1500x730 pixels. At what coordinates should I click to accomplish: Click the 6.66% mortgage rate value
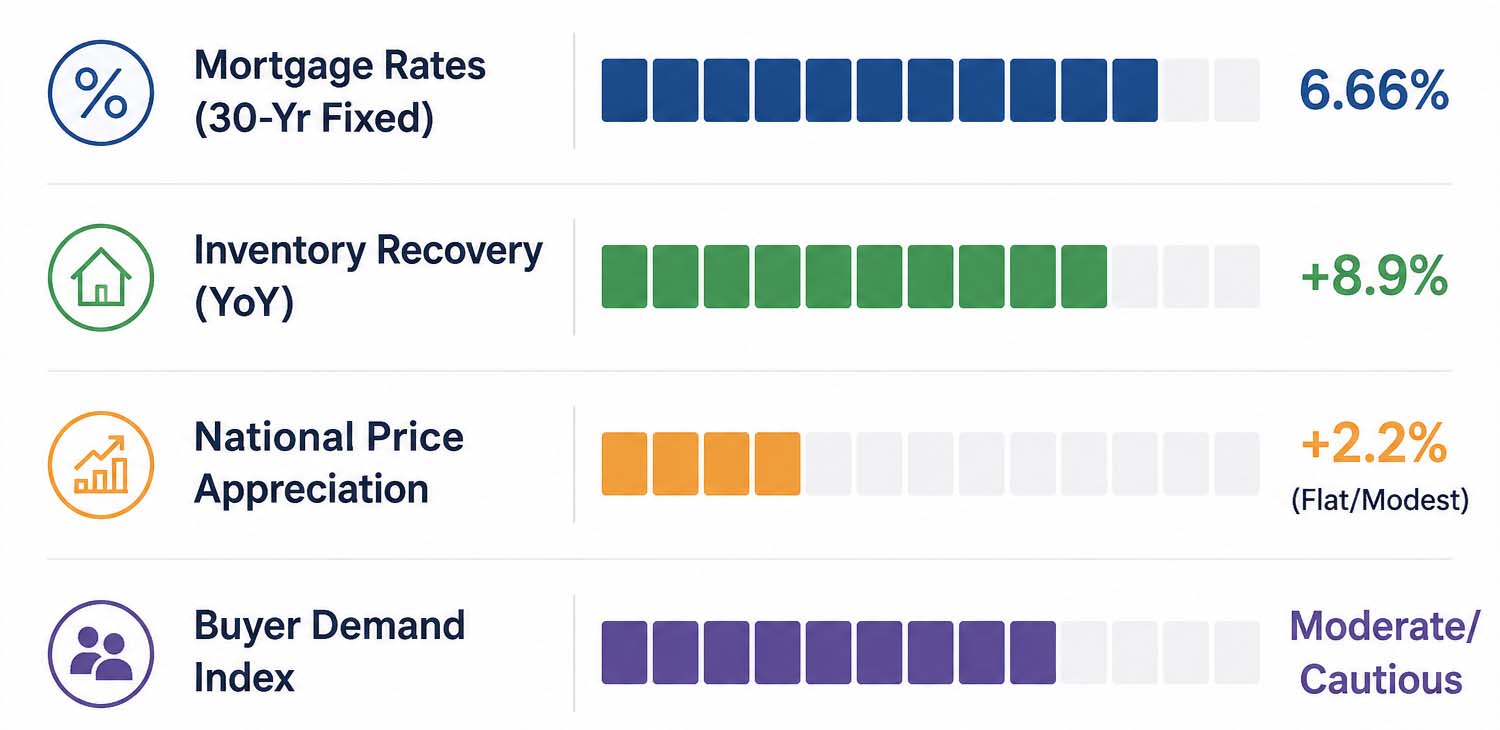(x=1374, y=91)
